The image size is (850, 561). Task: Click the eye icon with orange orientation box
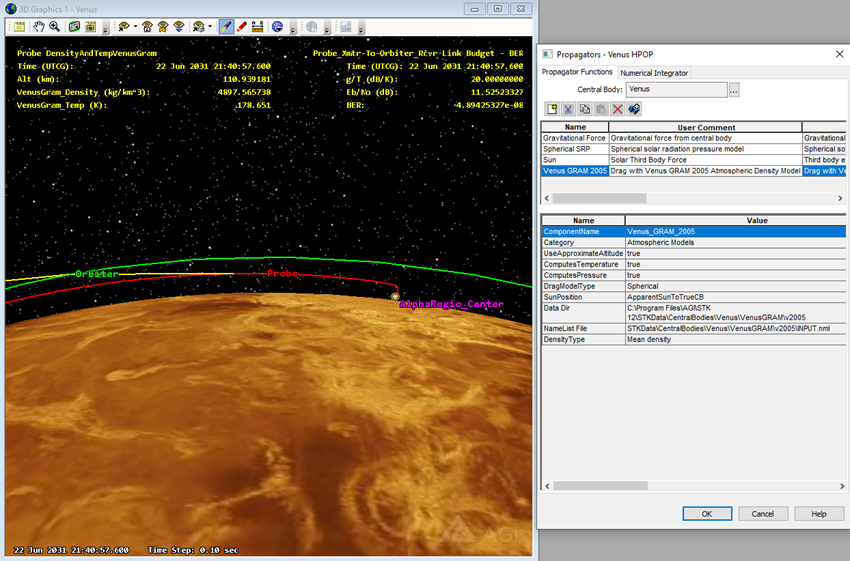163,27
